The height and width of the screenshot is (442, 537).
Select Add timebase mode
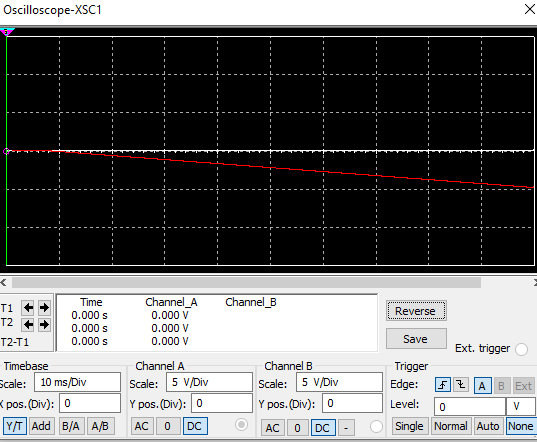(x=41, y=426)
